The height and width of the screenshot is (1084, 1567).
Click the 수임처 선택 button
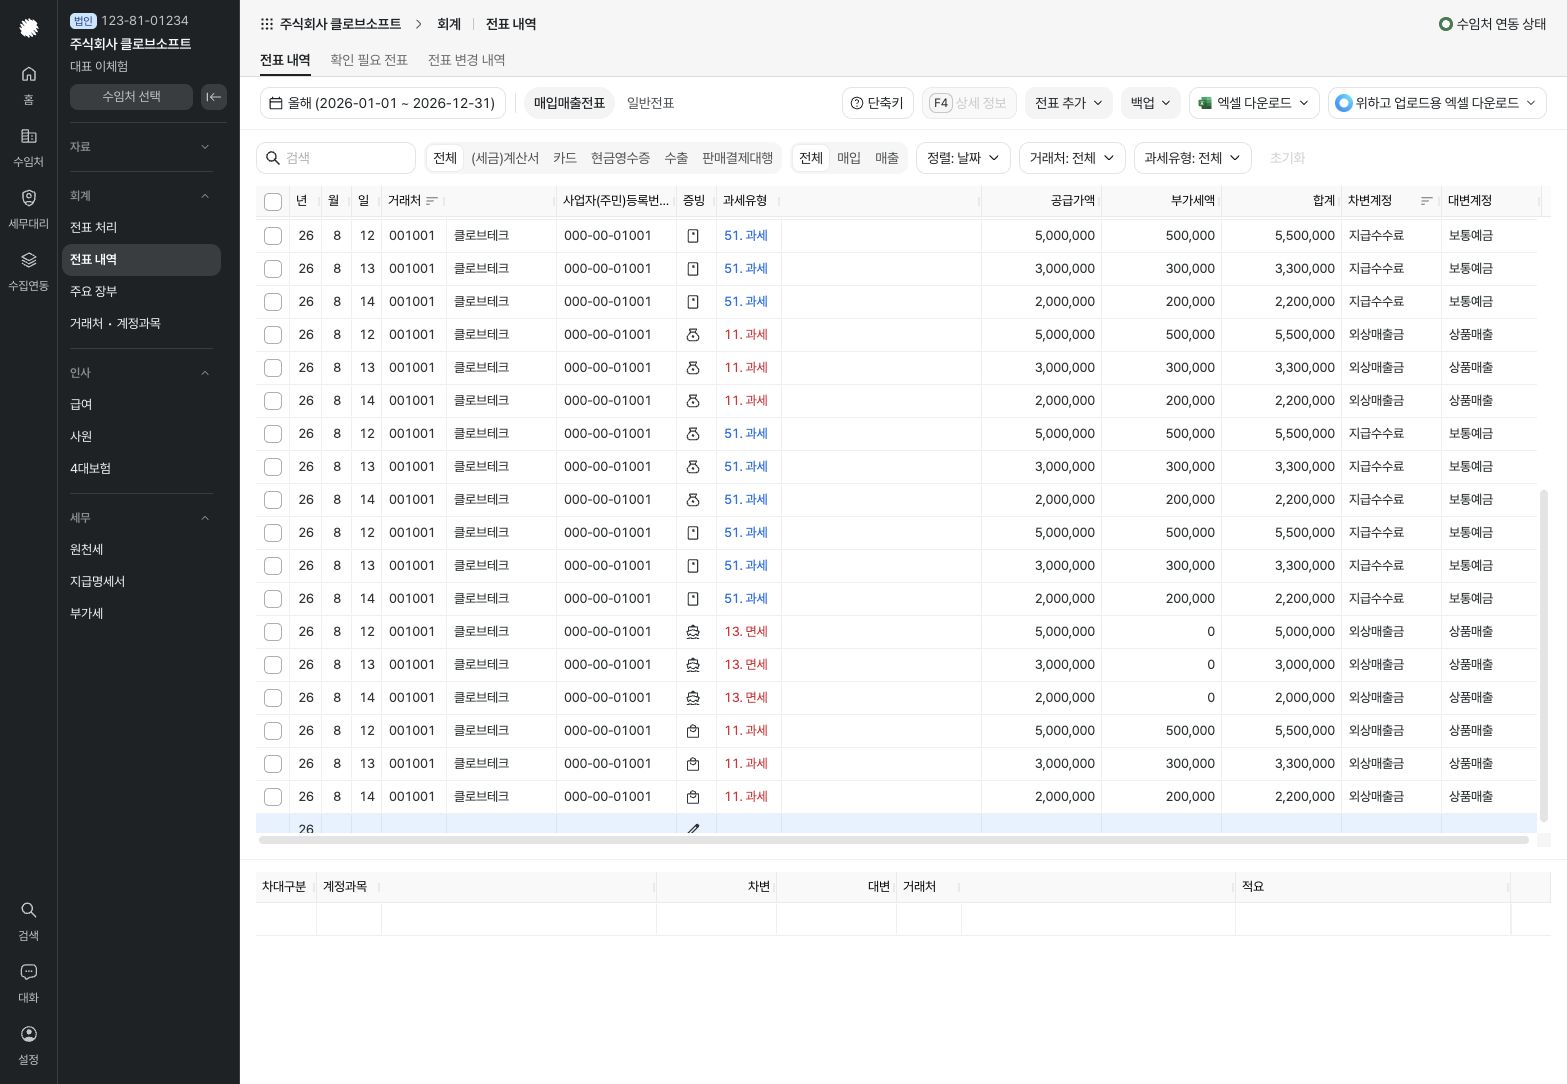(131, 97)
